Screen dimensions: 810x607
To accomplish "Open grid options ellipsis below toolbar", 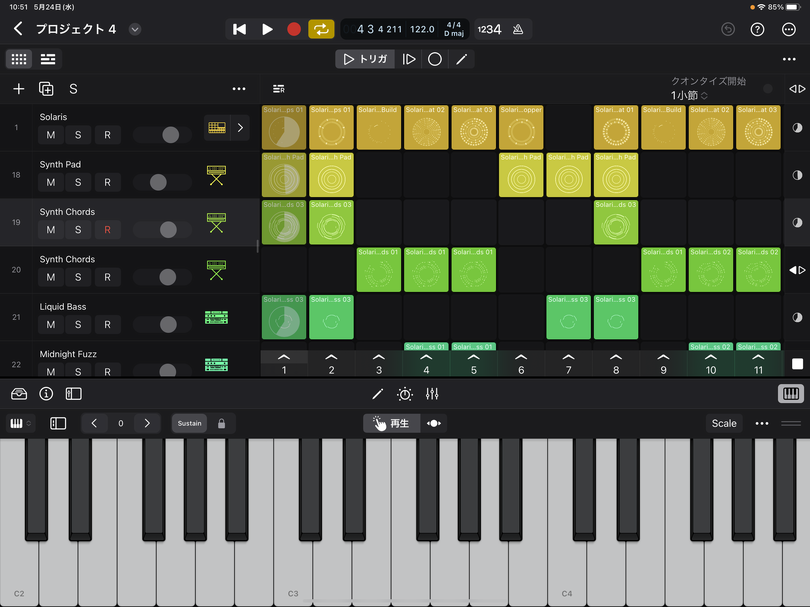I will 789,59.
